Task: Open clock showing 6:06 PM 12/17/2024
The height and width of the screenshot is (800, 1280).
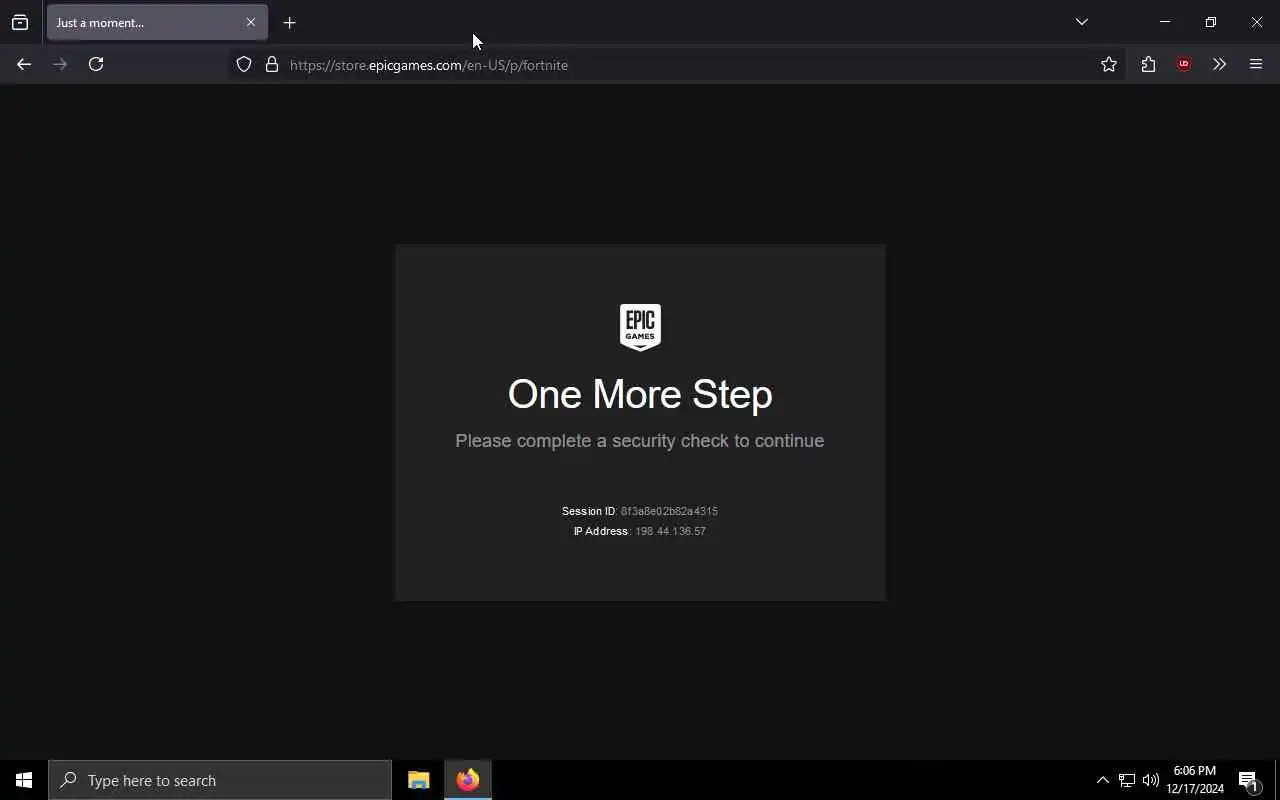Action: tap(1195, 780)
